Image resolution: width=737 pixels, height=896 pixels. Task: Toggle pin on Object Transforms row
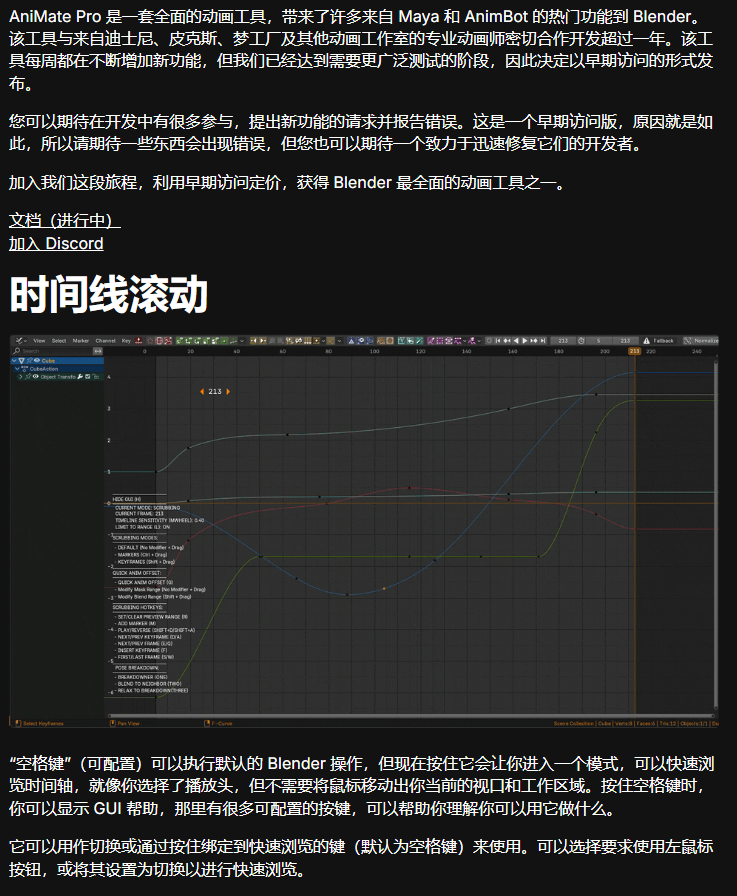pyautogui.click(x=27, y=377)
